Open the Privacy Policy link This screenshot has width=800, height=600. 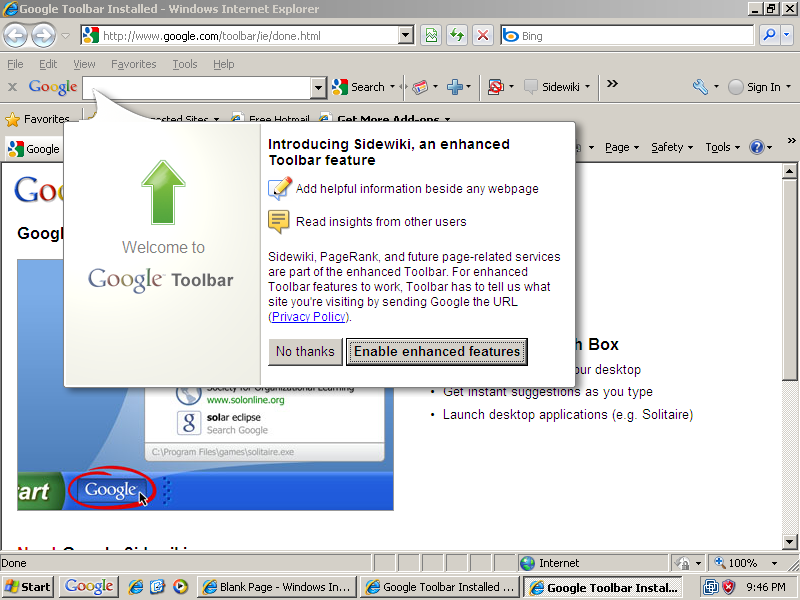click(309, 317)
